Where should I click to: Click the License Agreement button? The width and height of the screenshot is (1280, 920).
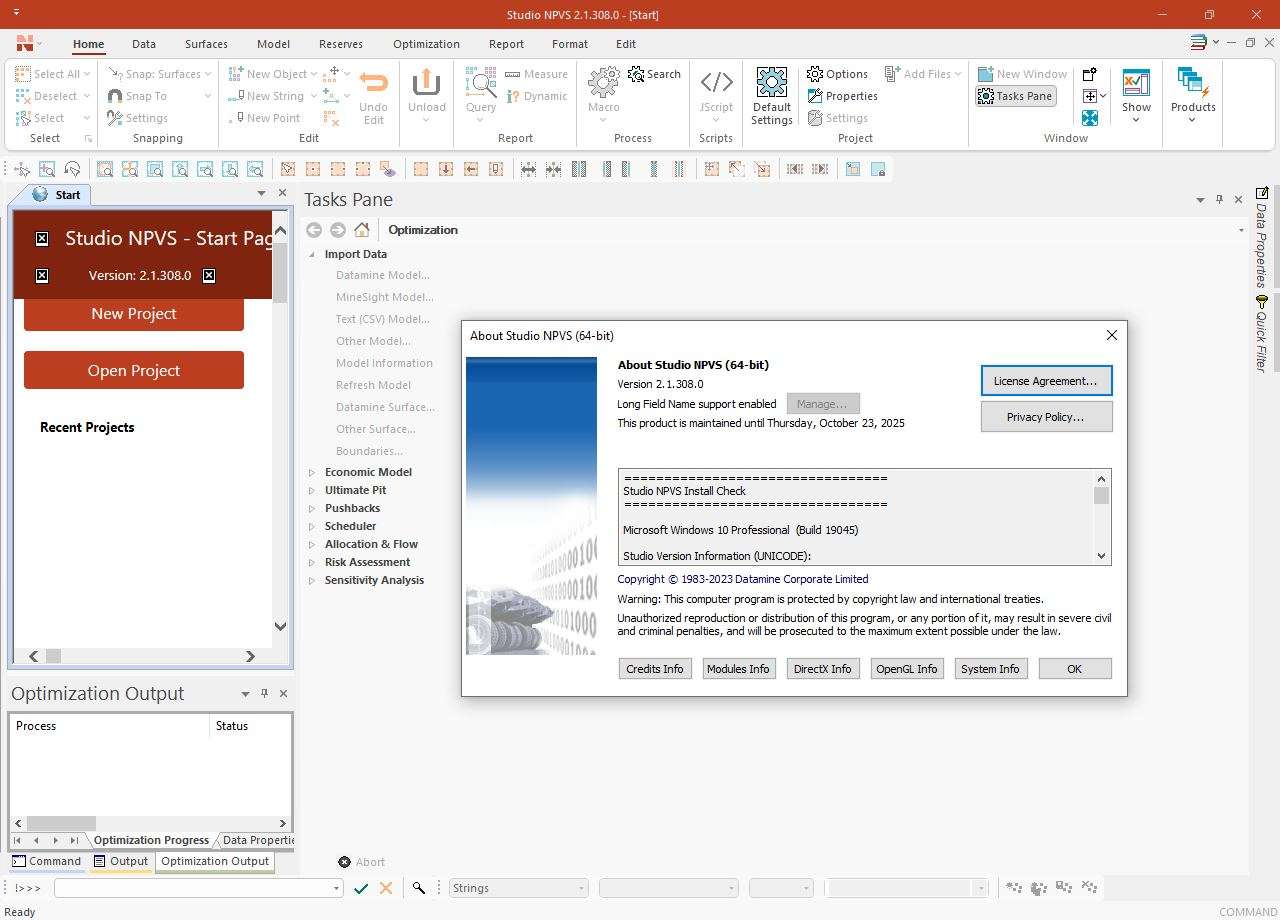coord(1046,381)
